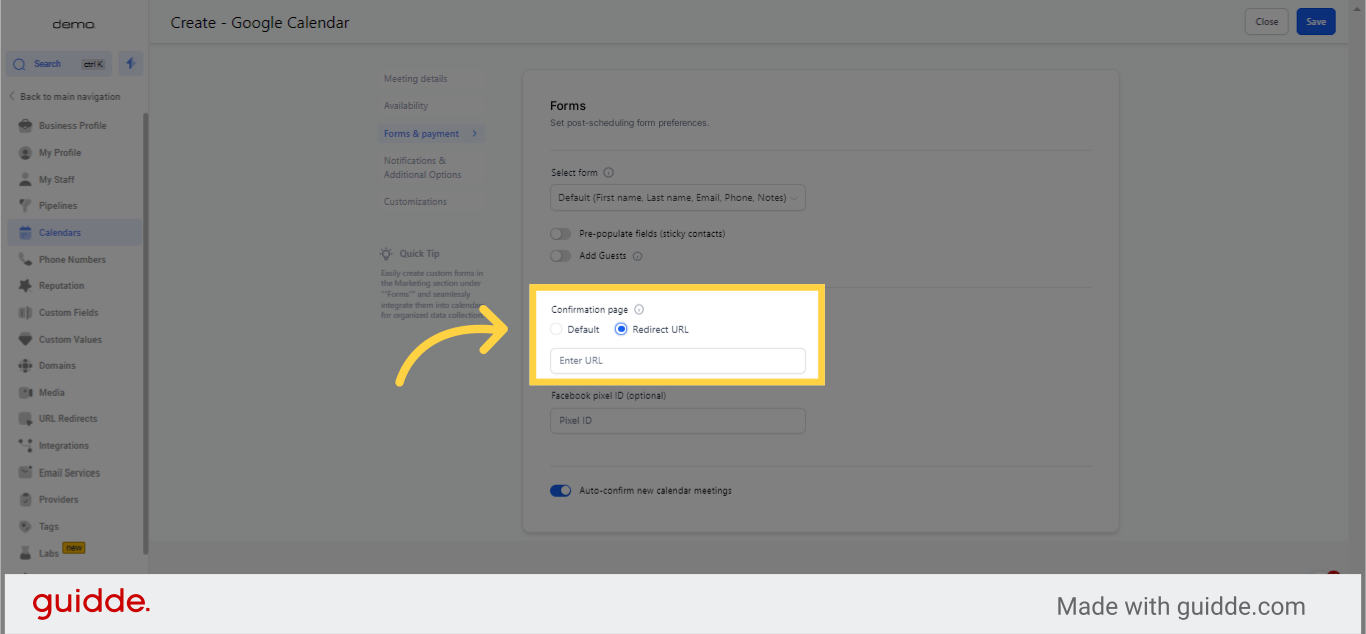
Task: Open Pipelines via its funnel icon
Action: 26,206
